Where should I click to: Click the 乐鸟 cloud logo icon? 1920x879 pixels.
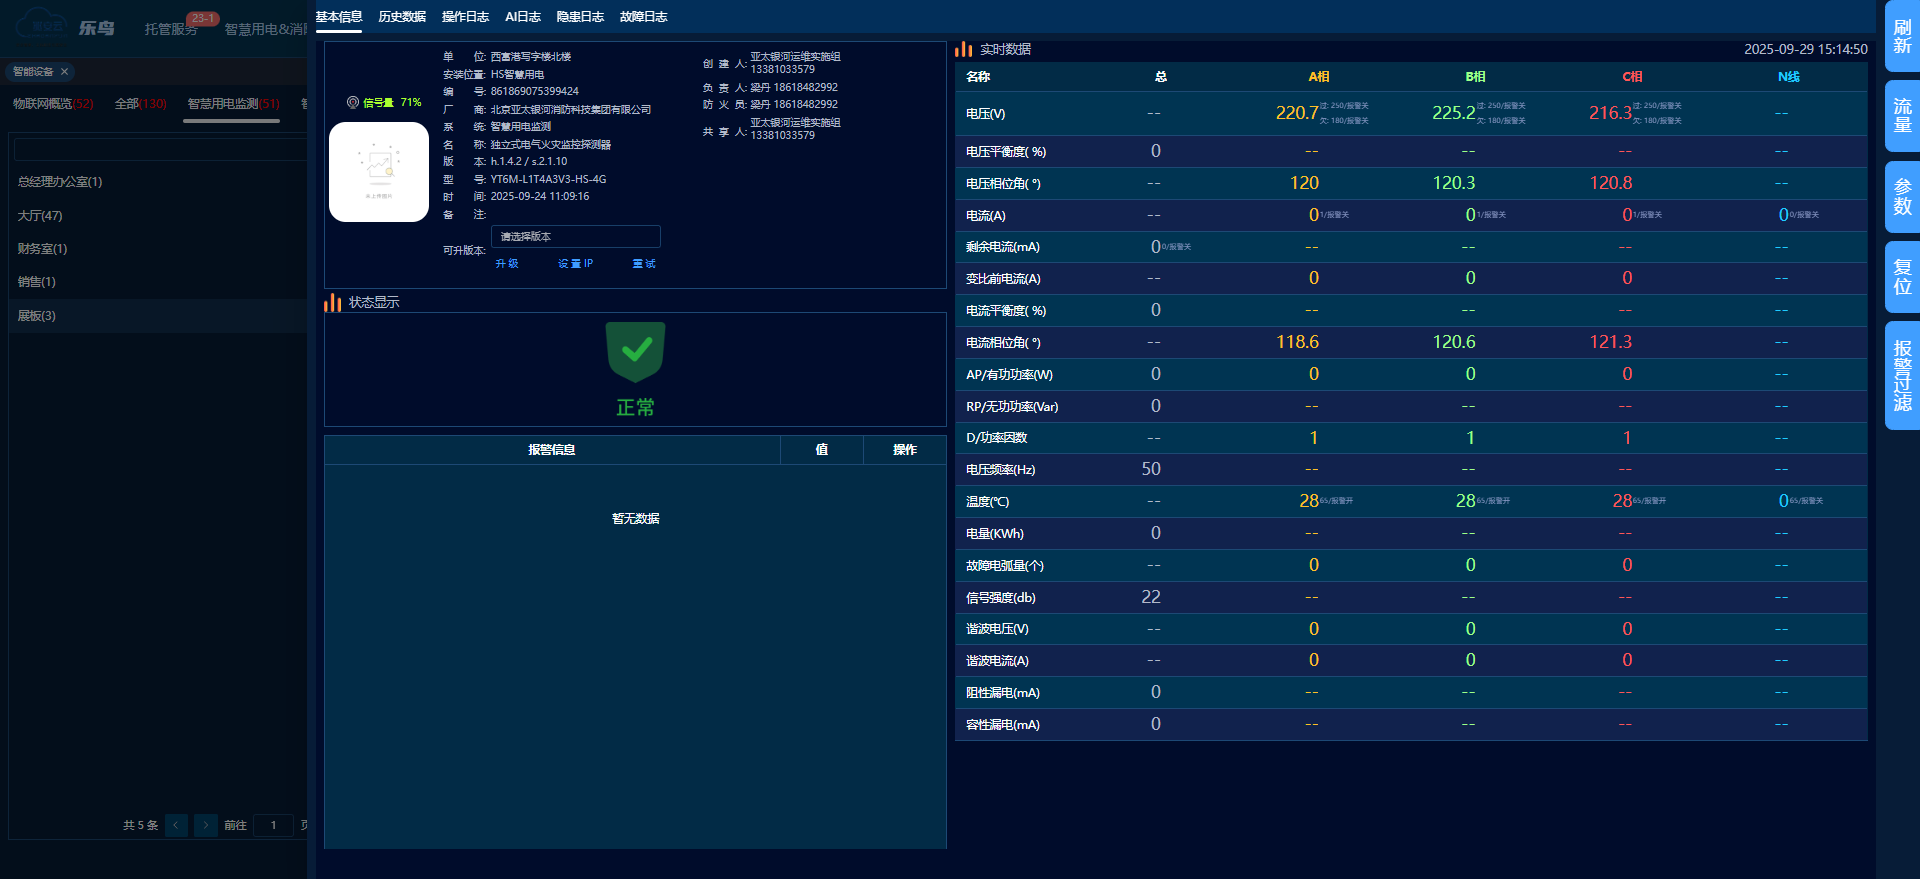coord(40,25)
